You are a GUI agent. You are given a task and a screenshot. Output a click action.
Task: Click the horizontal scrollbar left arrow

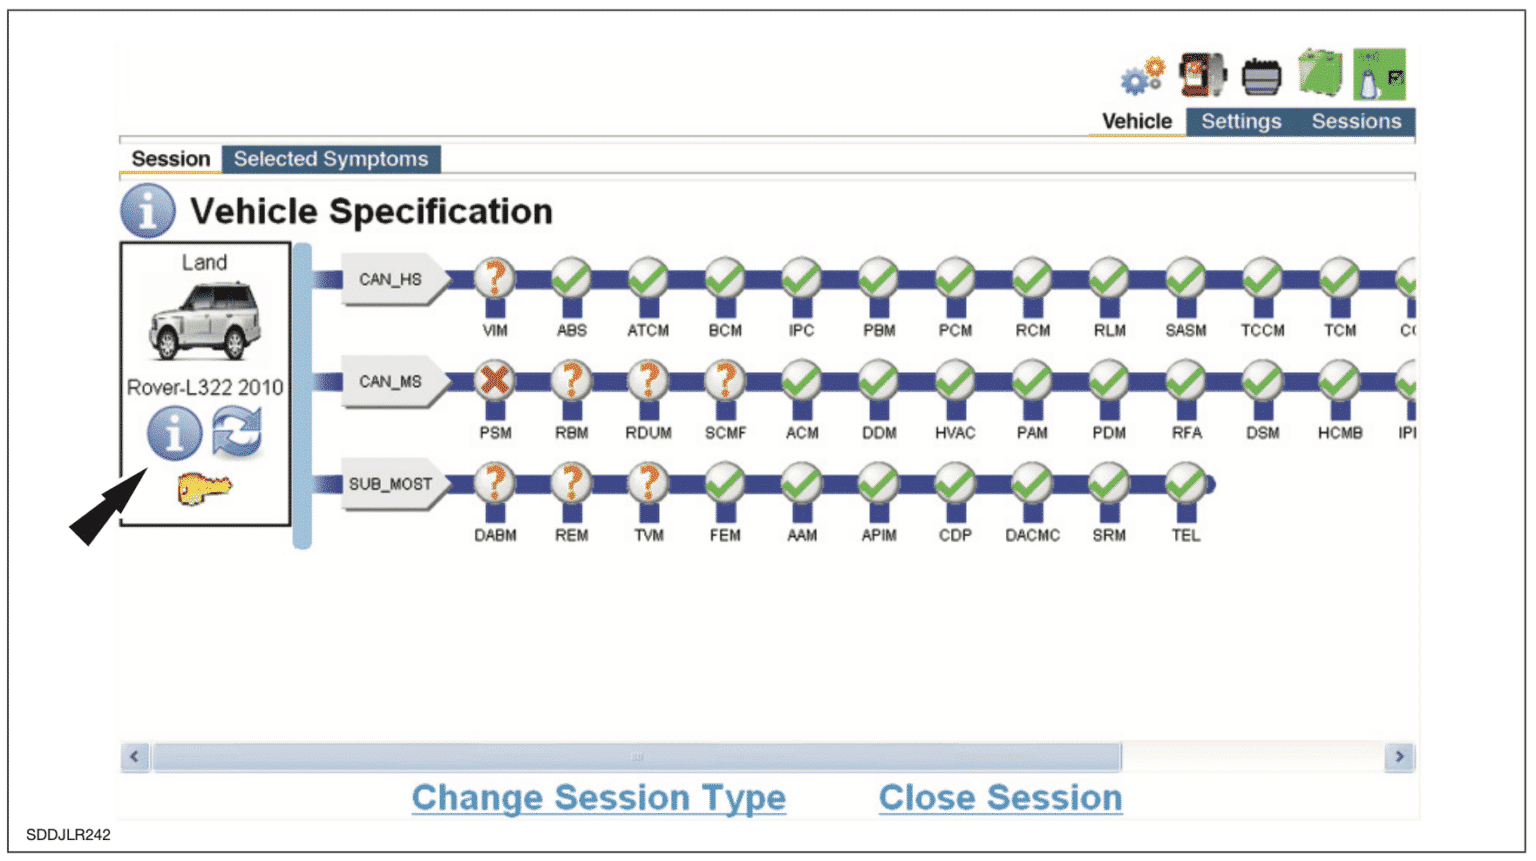coord(135,757)
